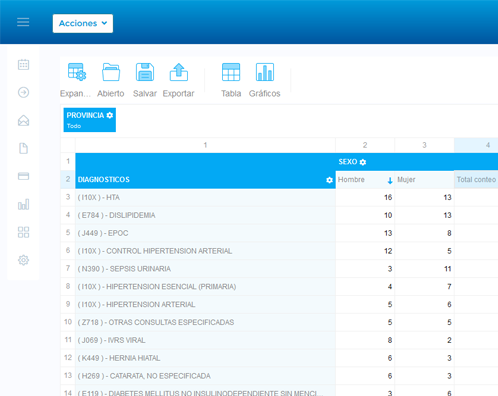The image size is (498, 396).
Task: Click the calendar icon in sidebar
Action: (23, 64)
